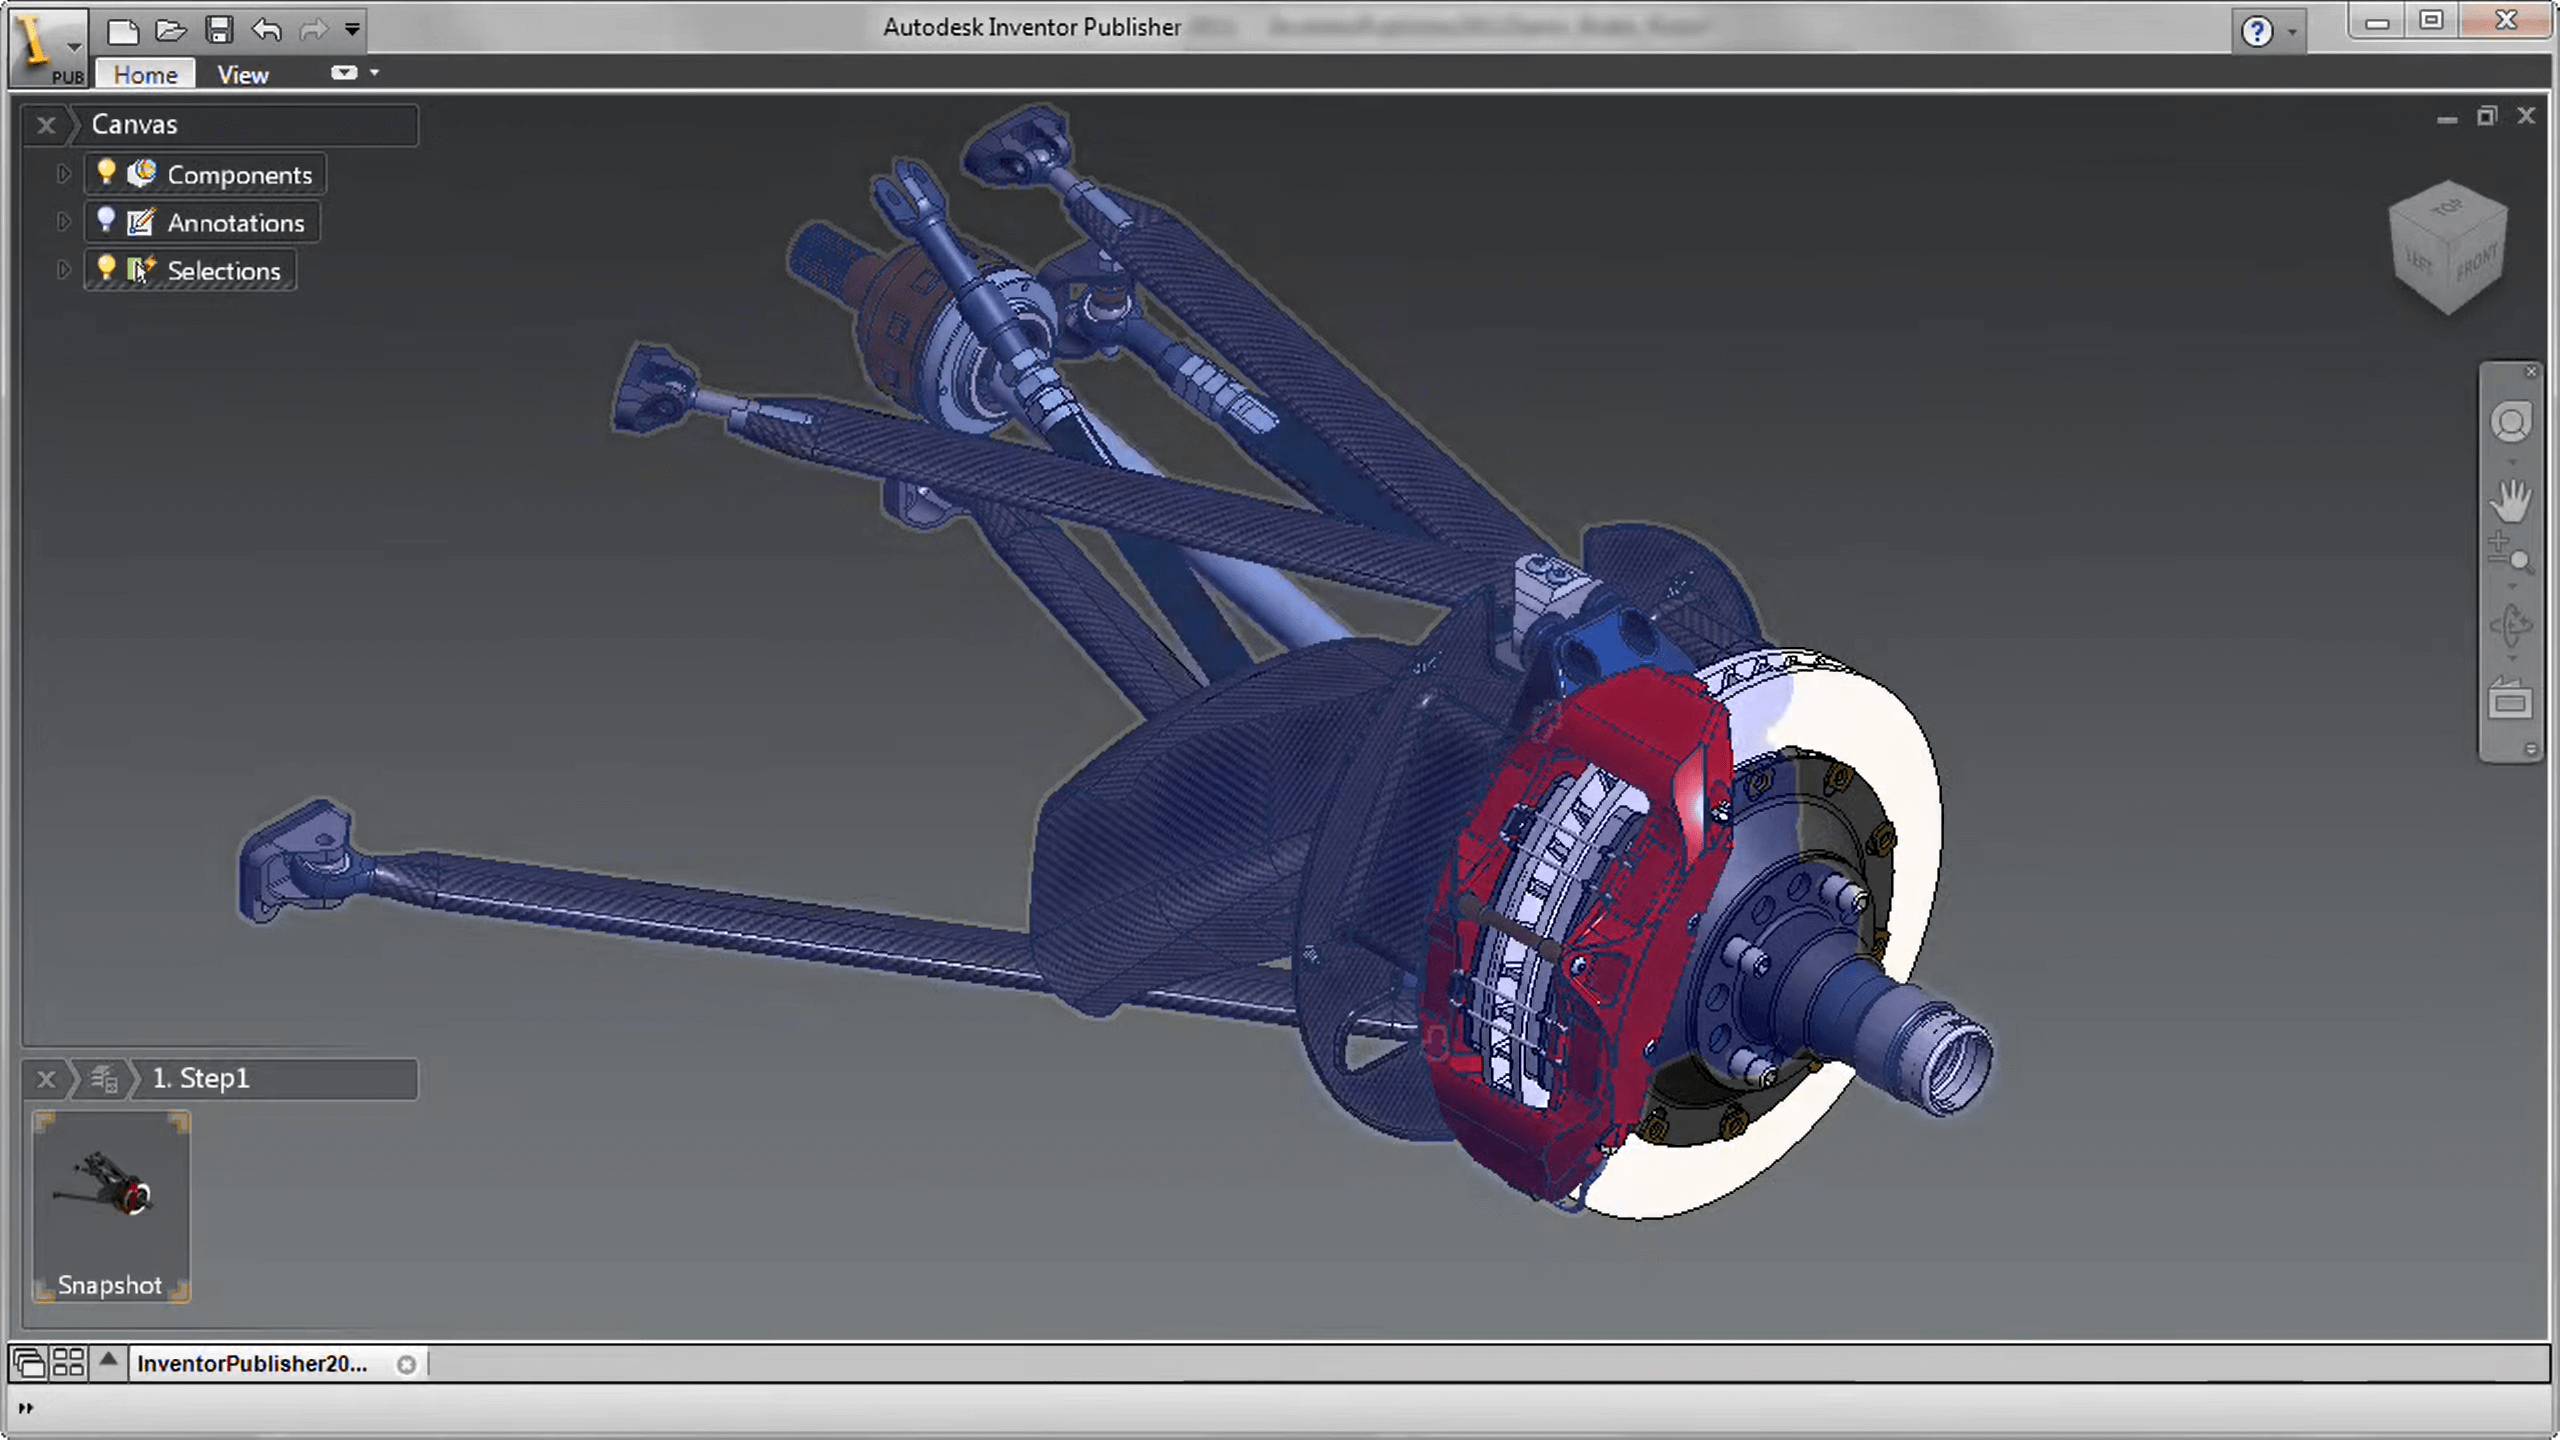Open the Steering Wheel navigation tool
Viewport: 2560px width, 1440px height.
[x=2512, y=422]
